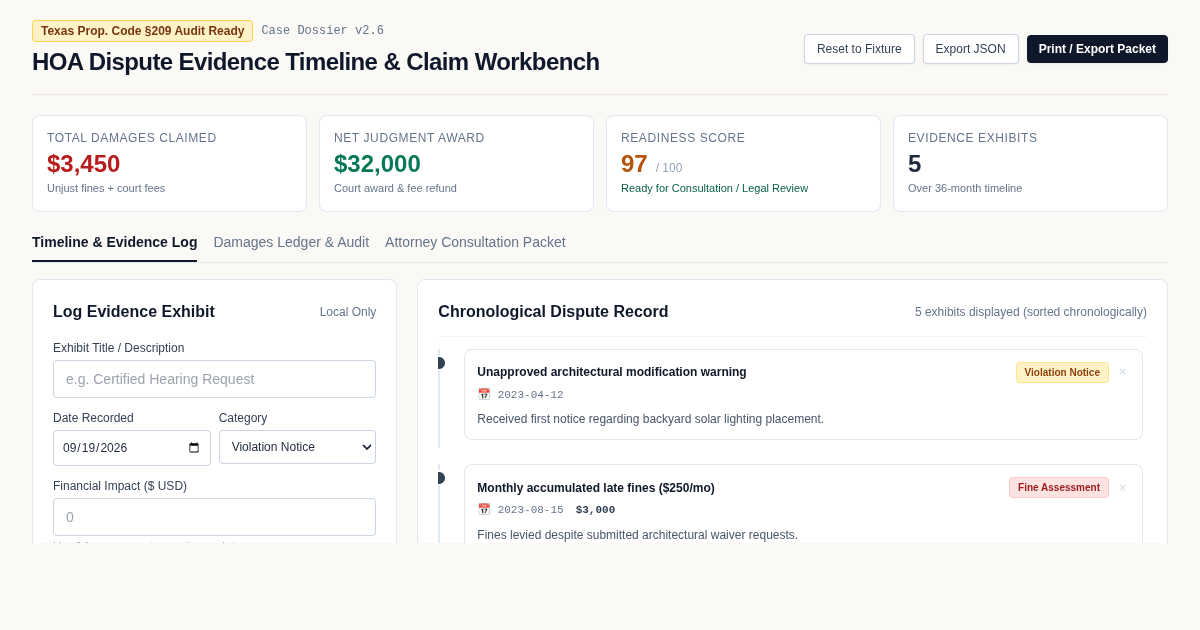Click '5 exhibits displayed (sorted chronologically)' text
Screen dimensions: 1200x630
coord(1031,312)
